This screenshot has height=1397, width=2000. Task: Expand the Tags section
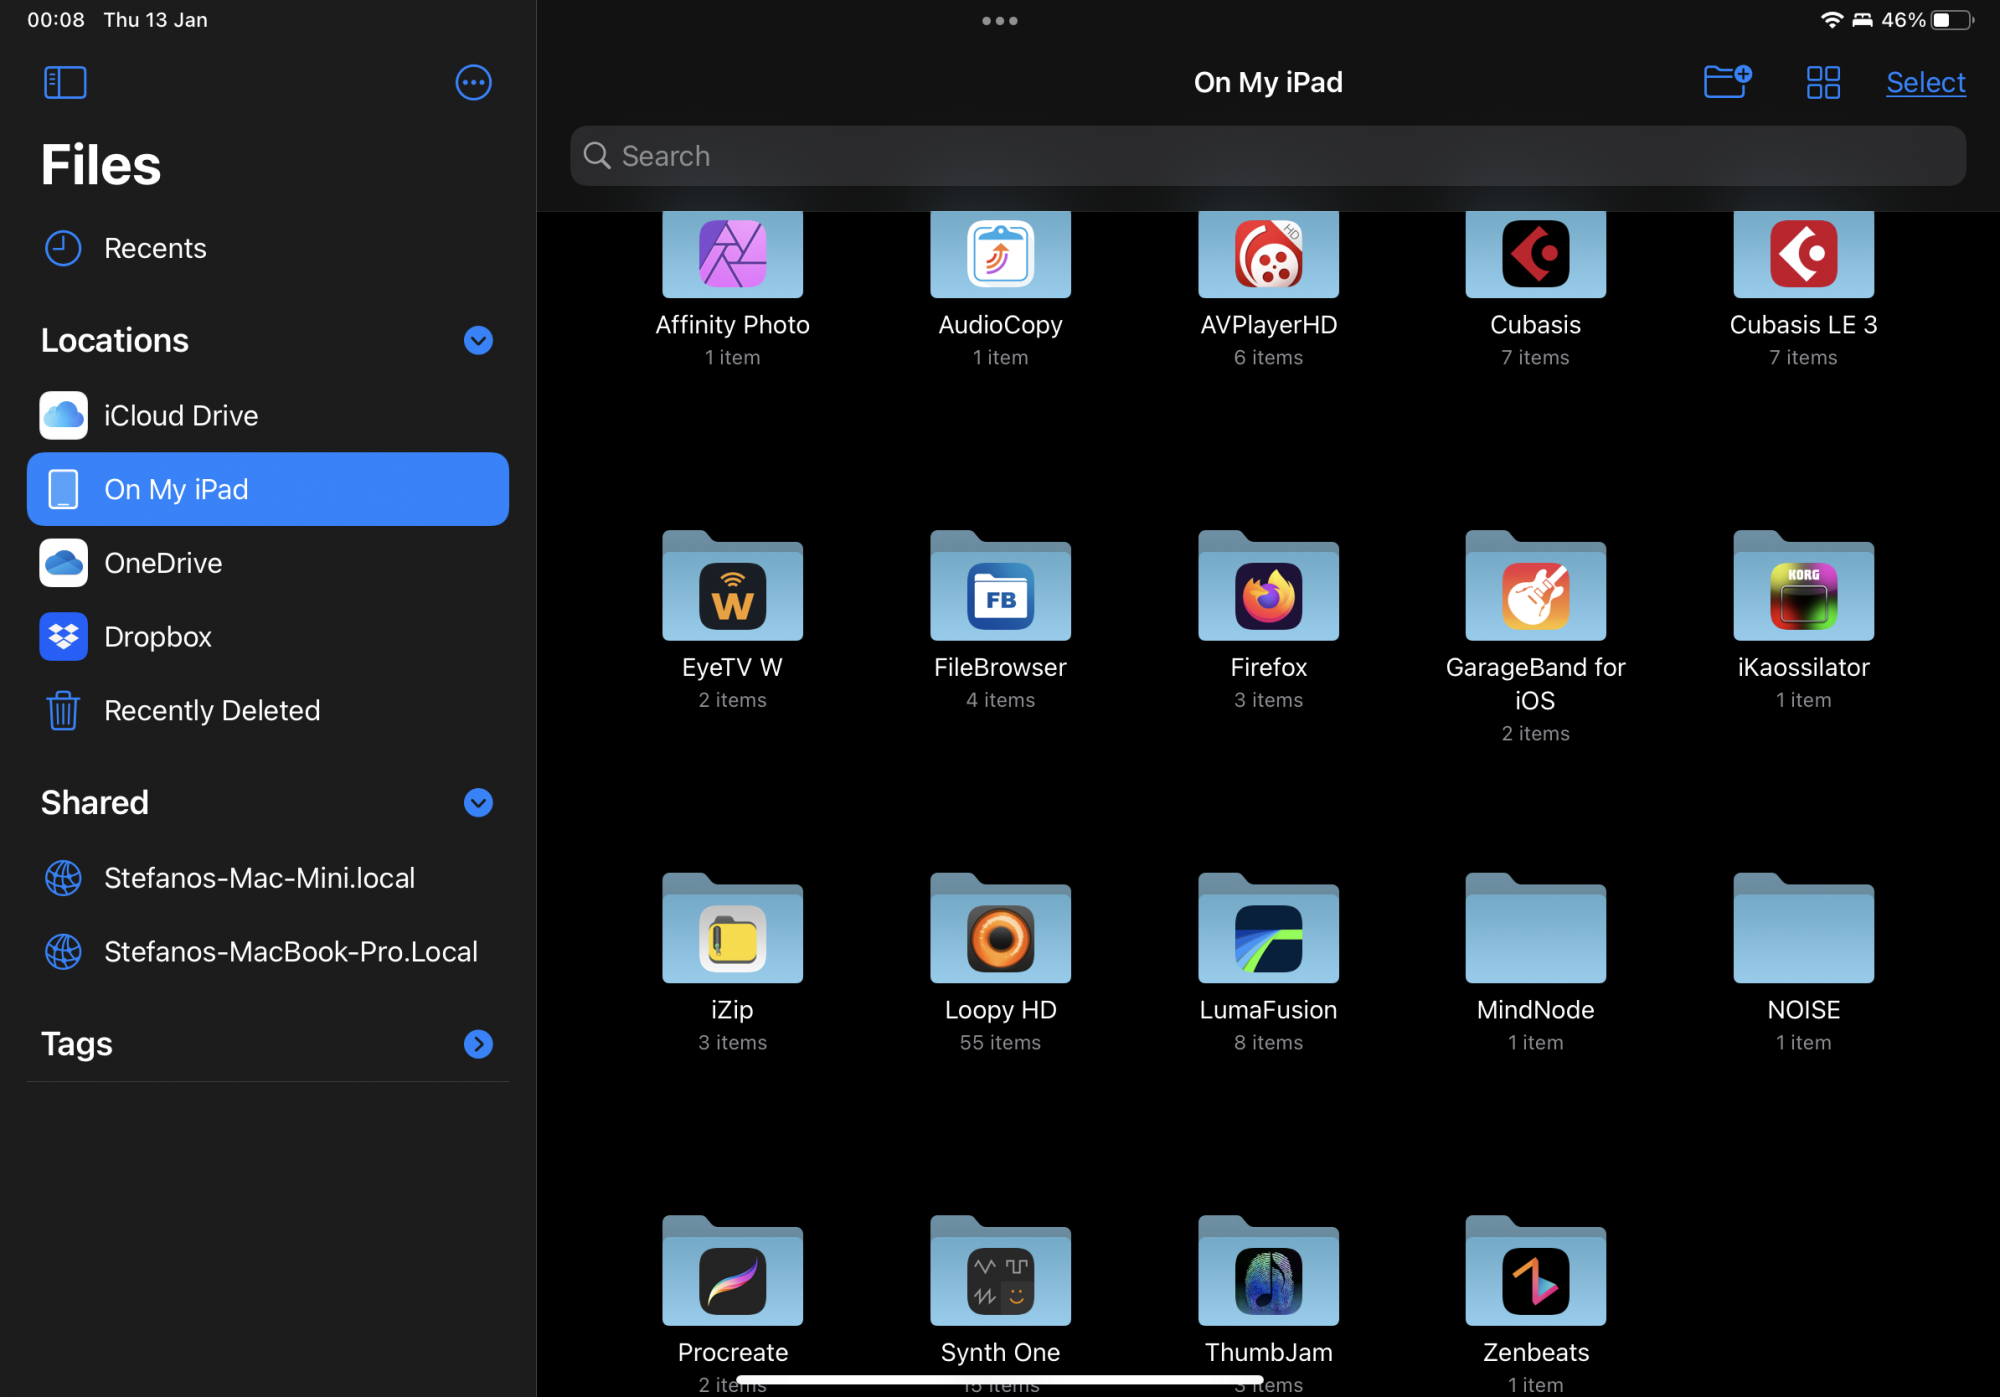coord(478,1044)
